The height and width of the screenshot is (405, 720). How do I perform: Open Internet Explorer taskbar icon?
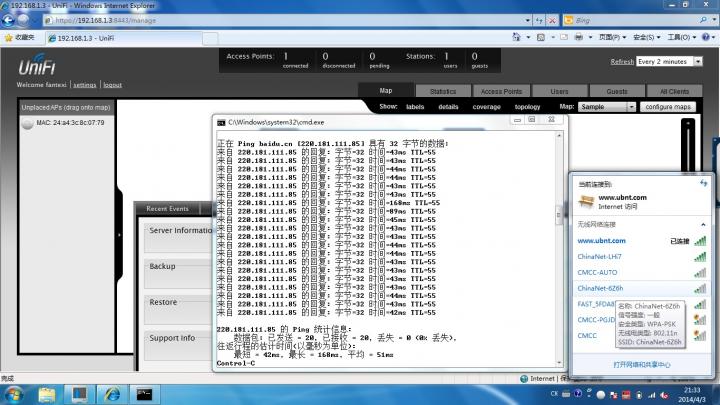coord(112,394)
